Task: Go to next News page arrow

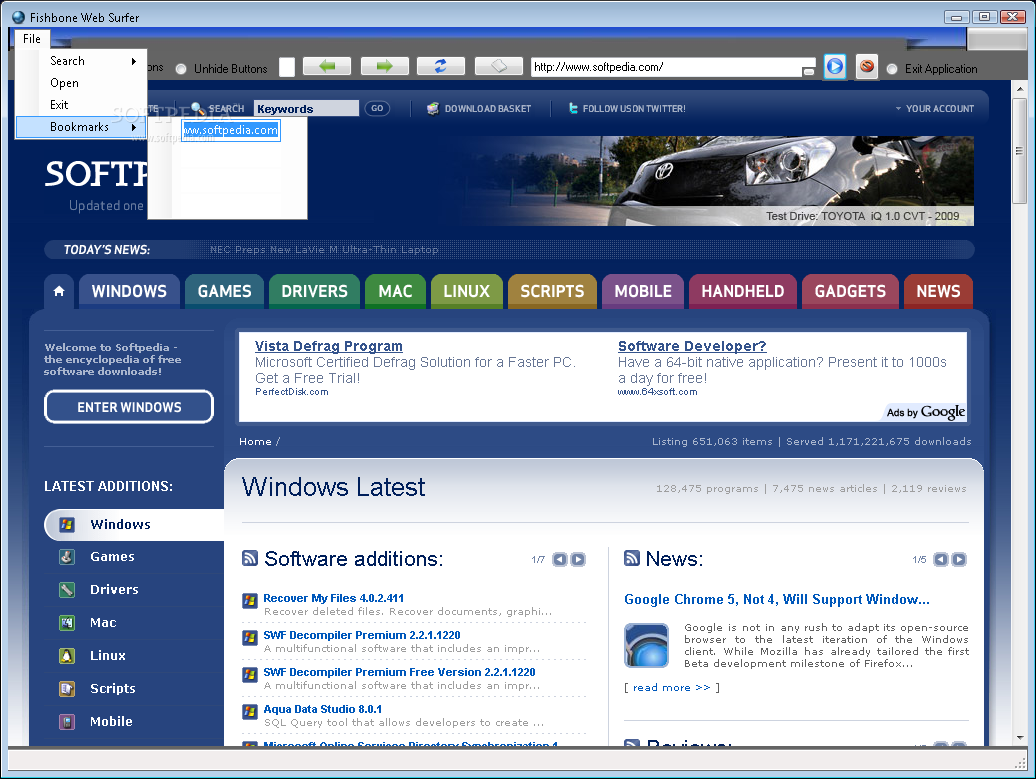Action: [959, 560]
